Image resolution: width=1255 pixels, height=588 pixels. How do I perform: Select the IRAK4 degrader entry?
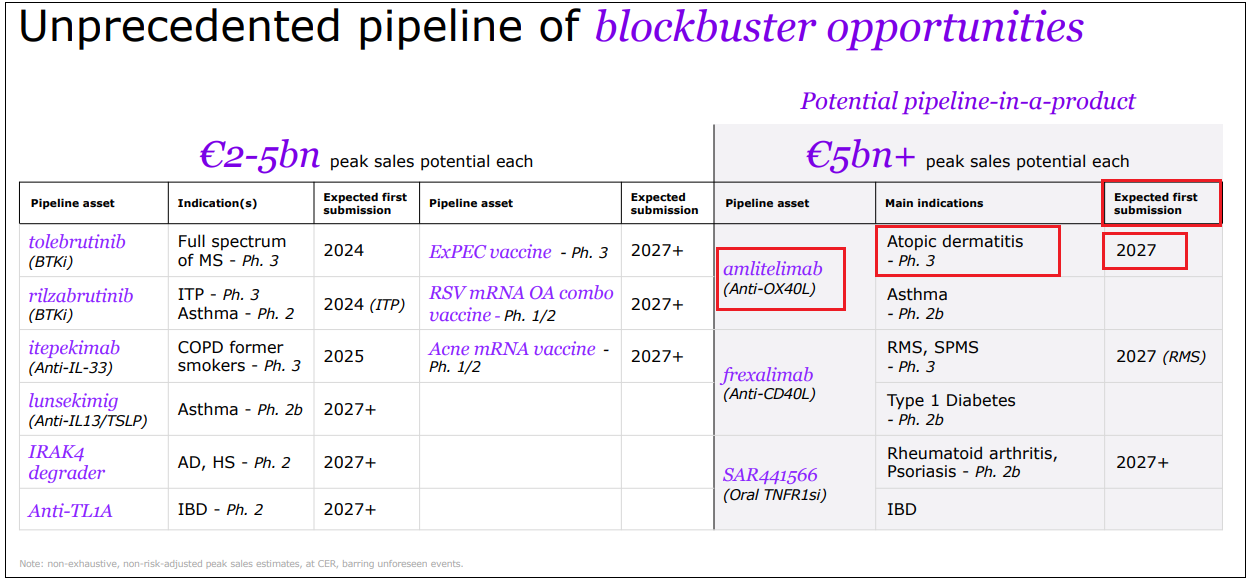pyautogui.click(x=60, y=461)
